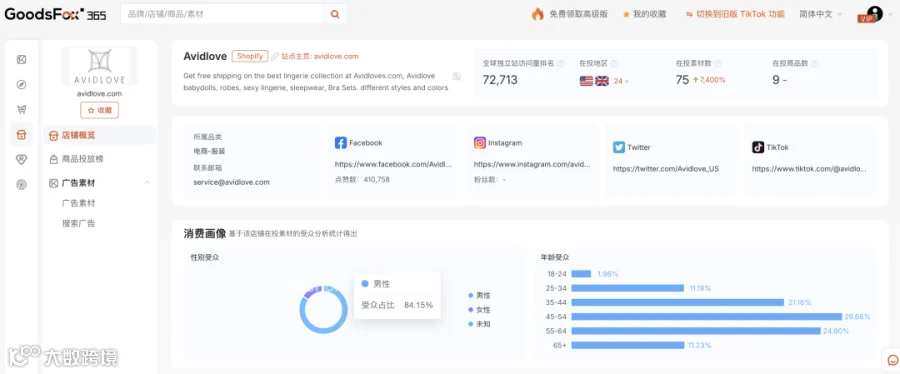Click the info icon next to 全球独立站访问量排名
Screen dimensions: 900x374
click(x=561, y=64)
